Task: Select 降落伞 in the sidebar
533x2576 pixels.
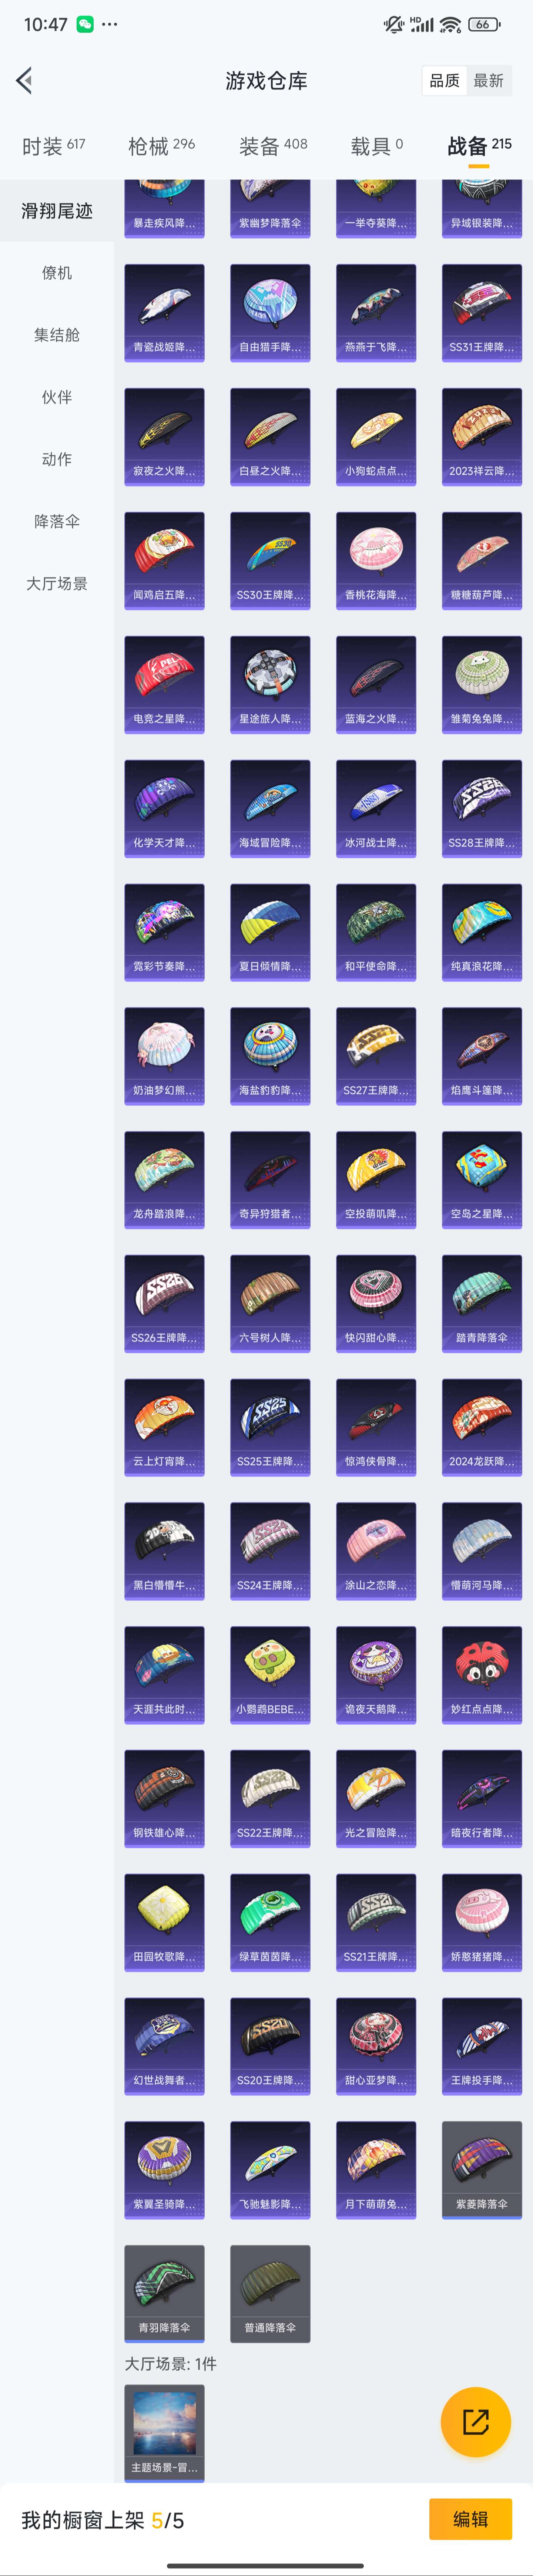Action: pos(57,521)
